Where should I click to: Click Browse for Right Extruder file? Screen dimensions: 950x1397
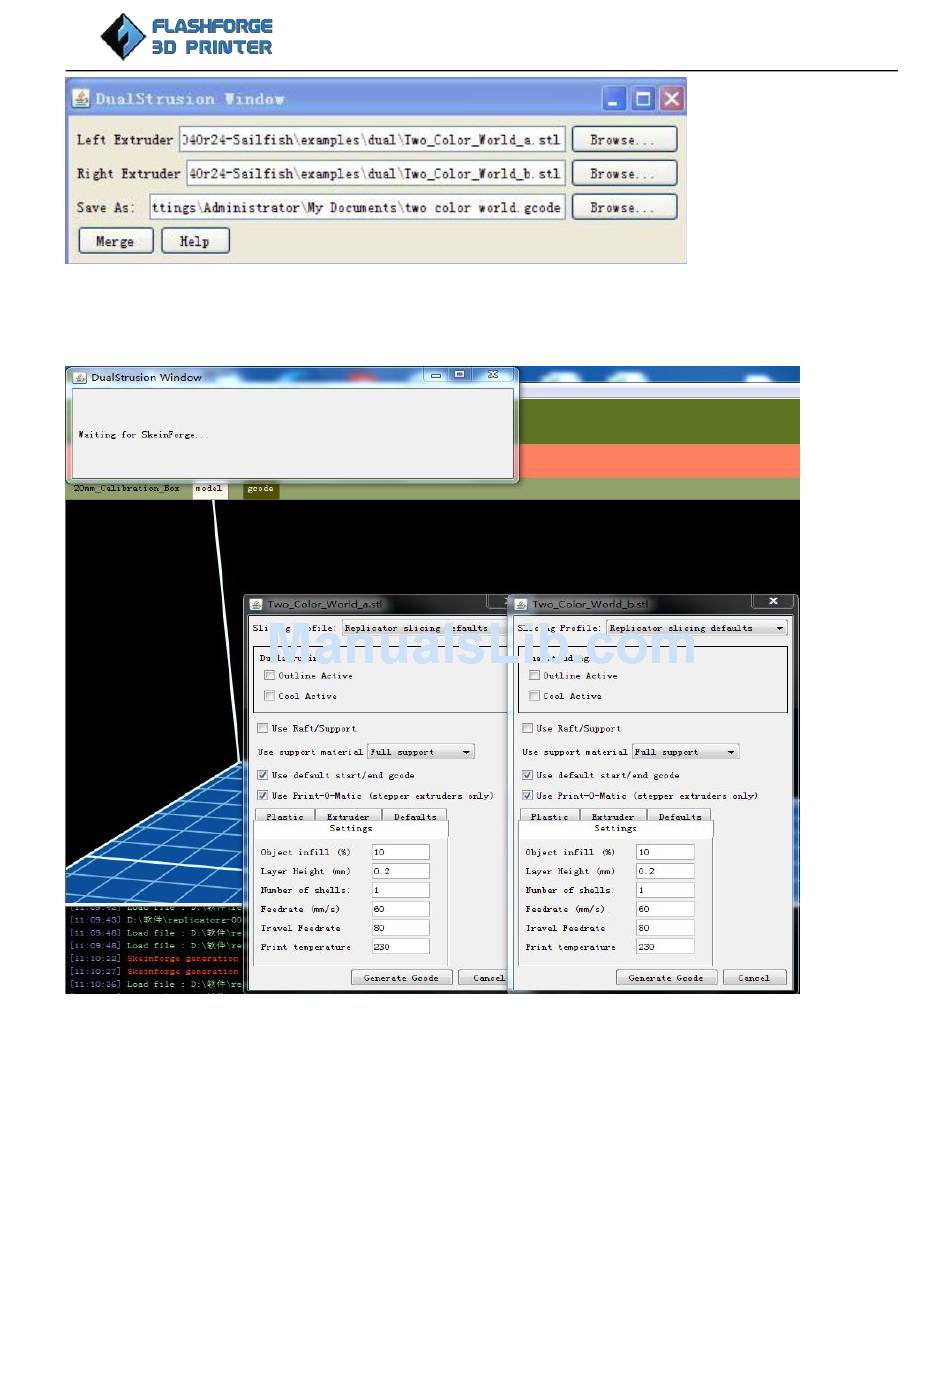(624, 174)
